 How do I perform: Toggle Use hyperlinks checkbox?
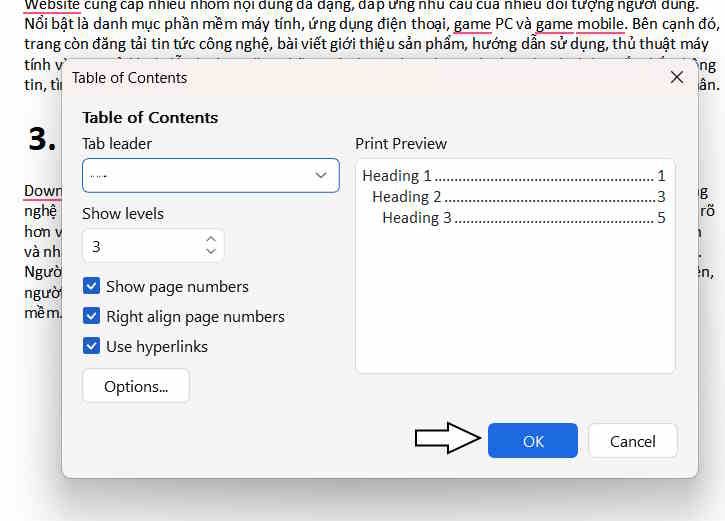(x=91, y=346)
